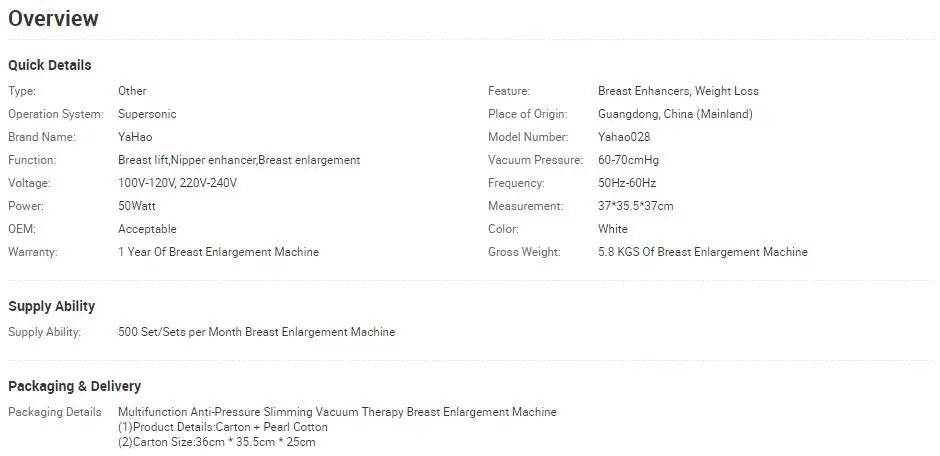The image size is (940, 456).
Task: Click the 5.8 KGS gross weight text
Action: pyautogui.click(x=703, y=252)
